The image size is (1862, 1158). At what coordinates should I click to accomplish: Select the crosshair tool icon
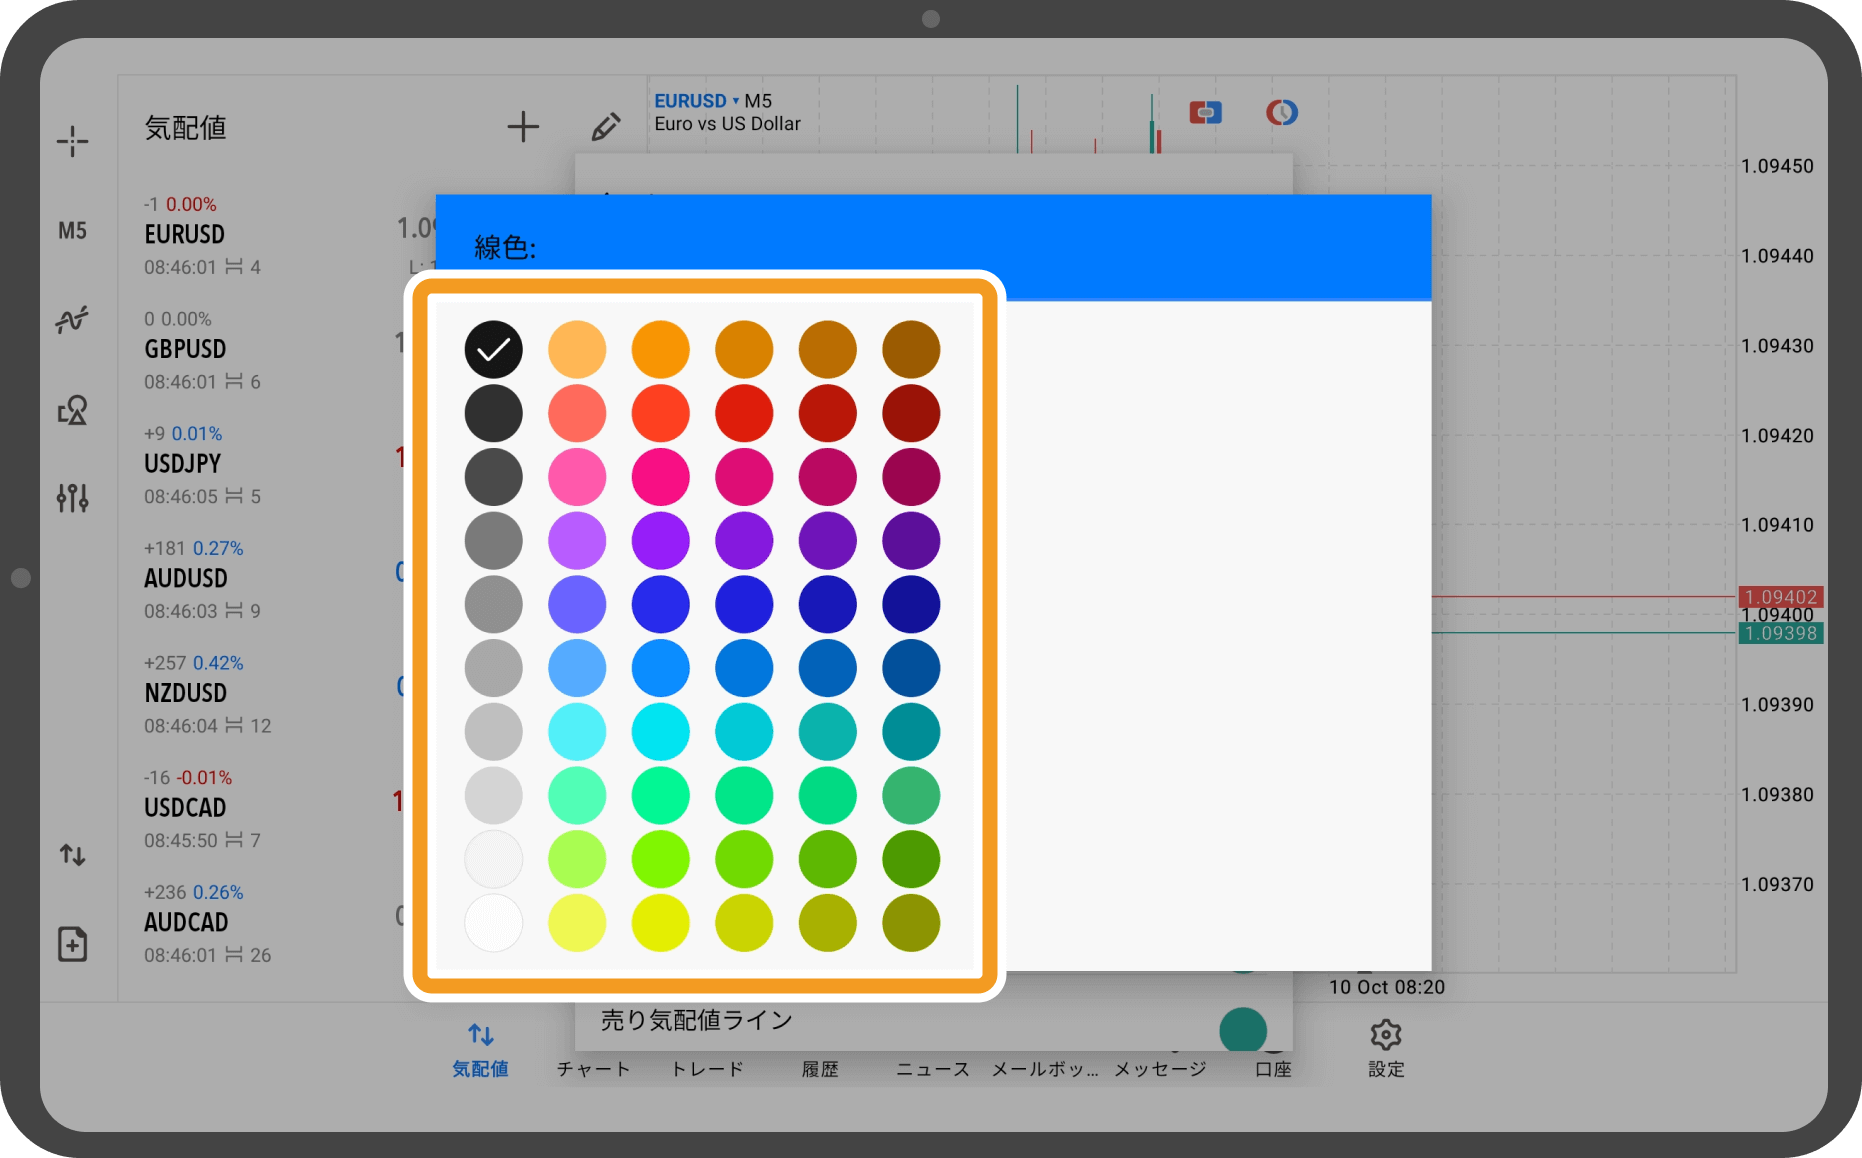tap(72, 141)
